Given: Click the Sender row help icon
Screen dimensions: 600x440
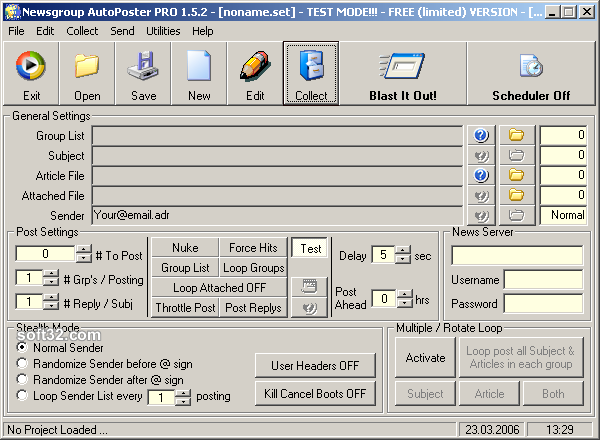Looking at the screenshot, I should (481, 215).
